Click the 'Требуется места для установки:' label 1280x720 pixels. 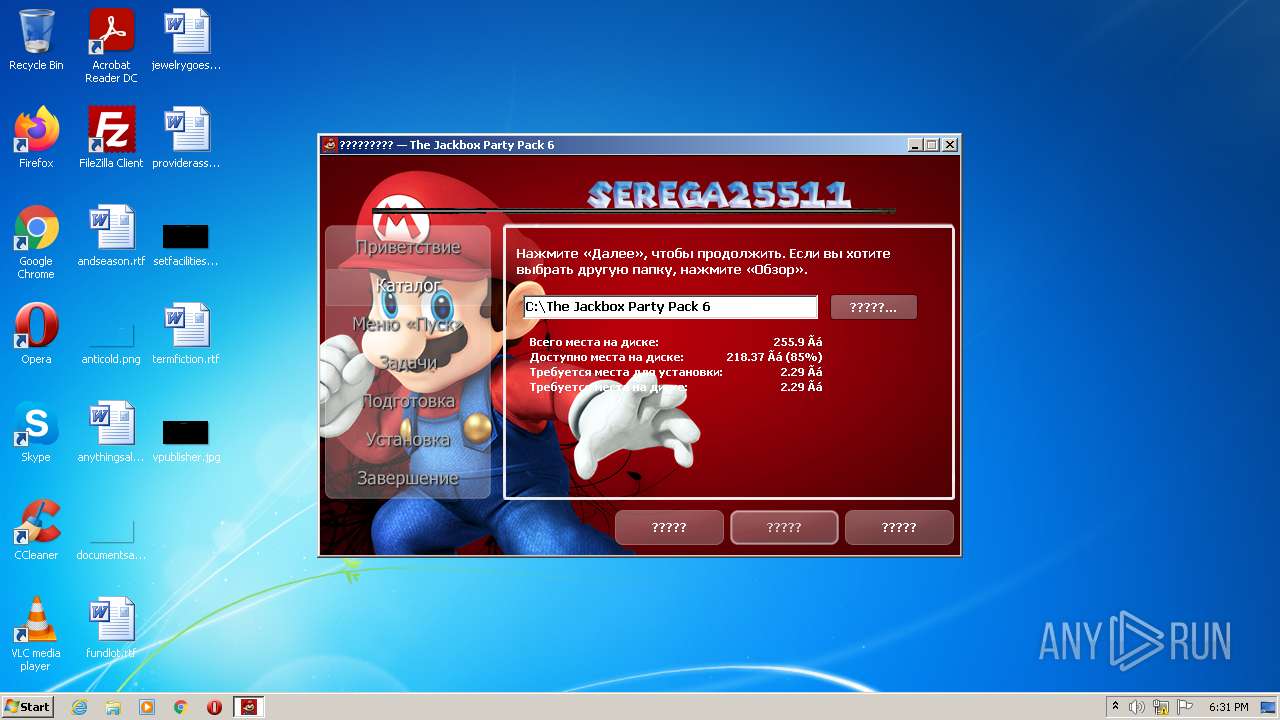626,372
